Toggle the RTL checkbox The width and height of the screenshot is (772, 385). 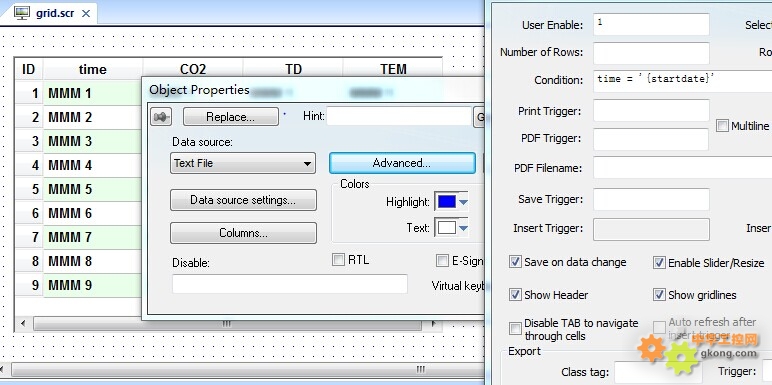338,260
